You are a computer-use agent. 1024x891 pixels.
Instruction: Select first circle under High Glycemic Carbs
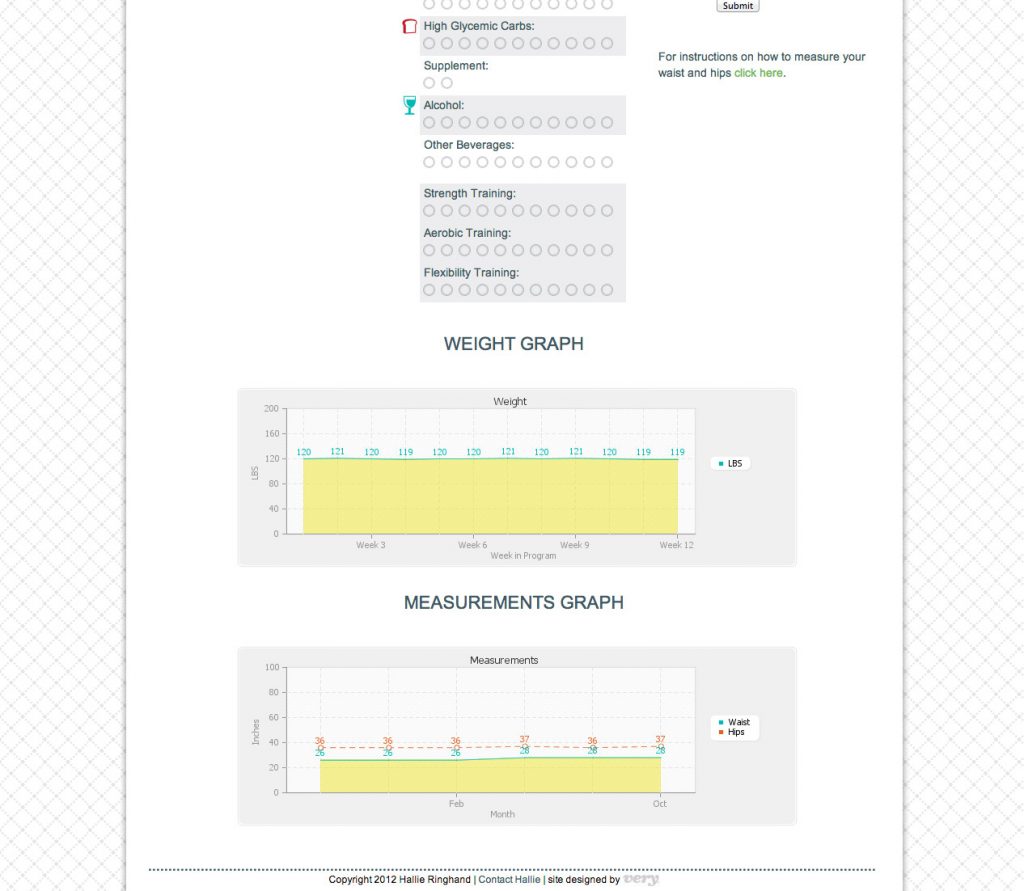coord(429,43)
